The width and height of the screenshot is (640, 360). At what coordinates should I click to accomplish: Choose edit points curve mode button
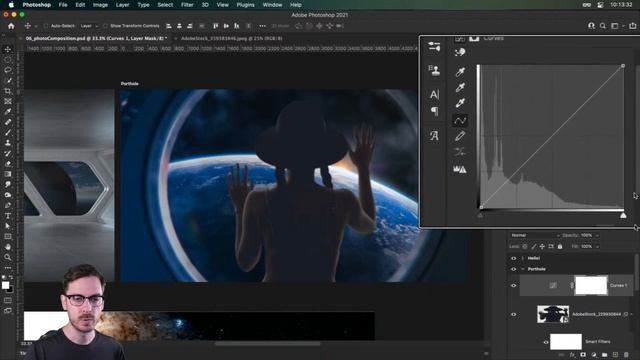coord(460,120)
